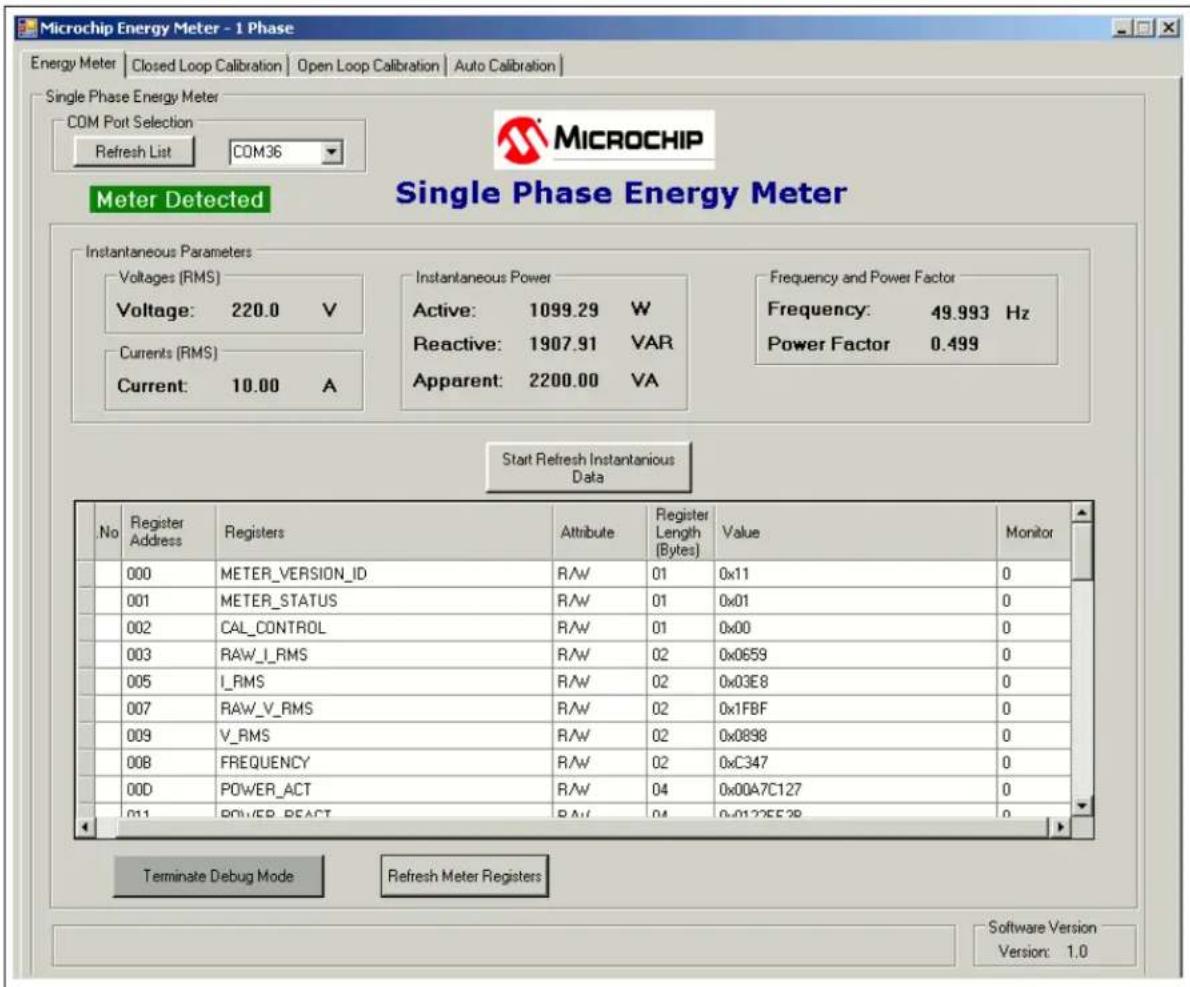Click the Attribute column header

click(600, 532)
